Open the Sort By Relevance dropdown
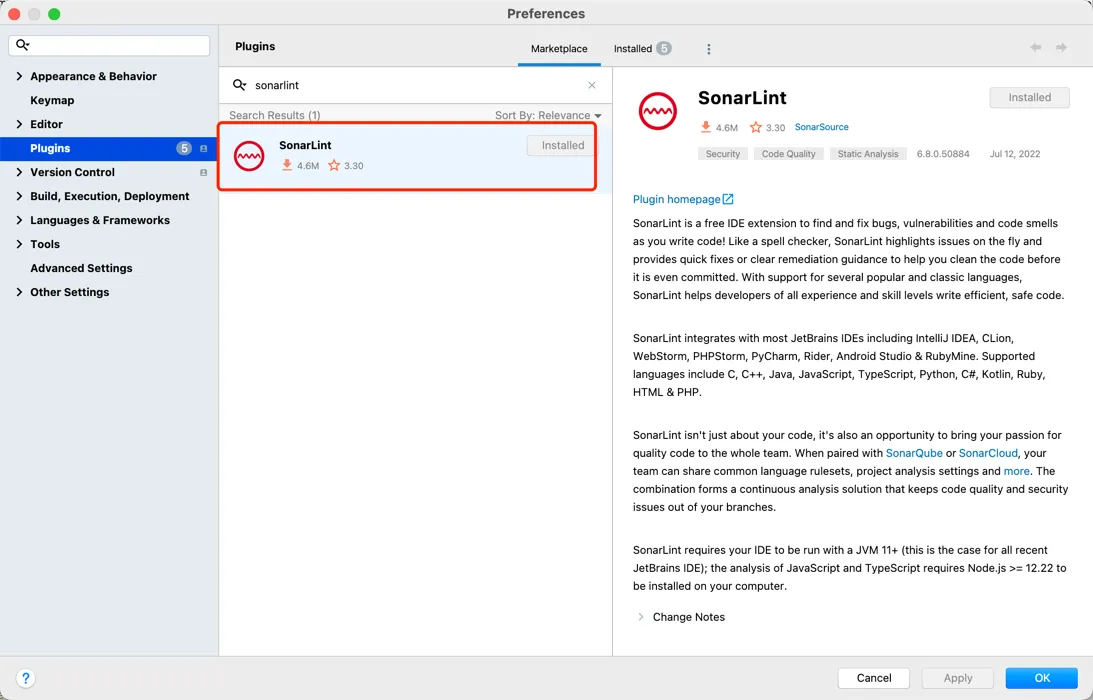The height and width of the screenshot is (700, 1093). [548, 115]
